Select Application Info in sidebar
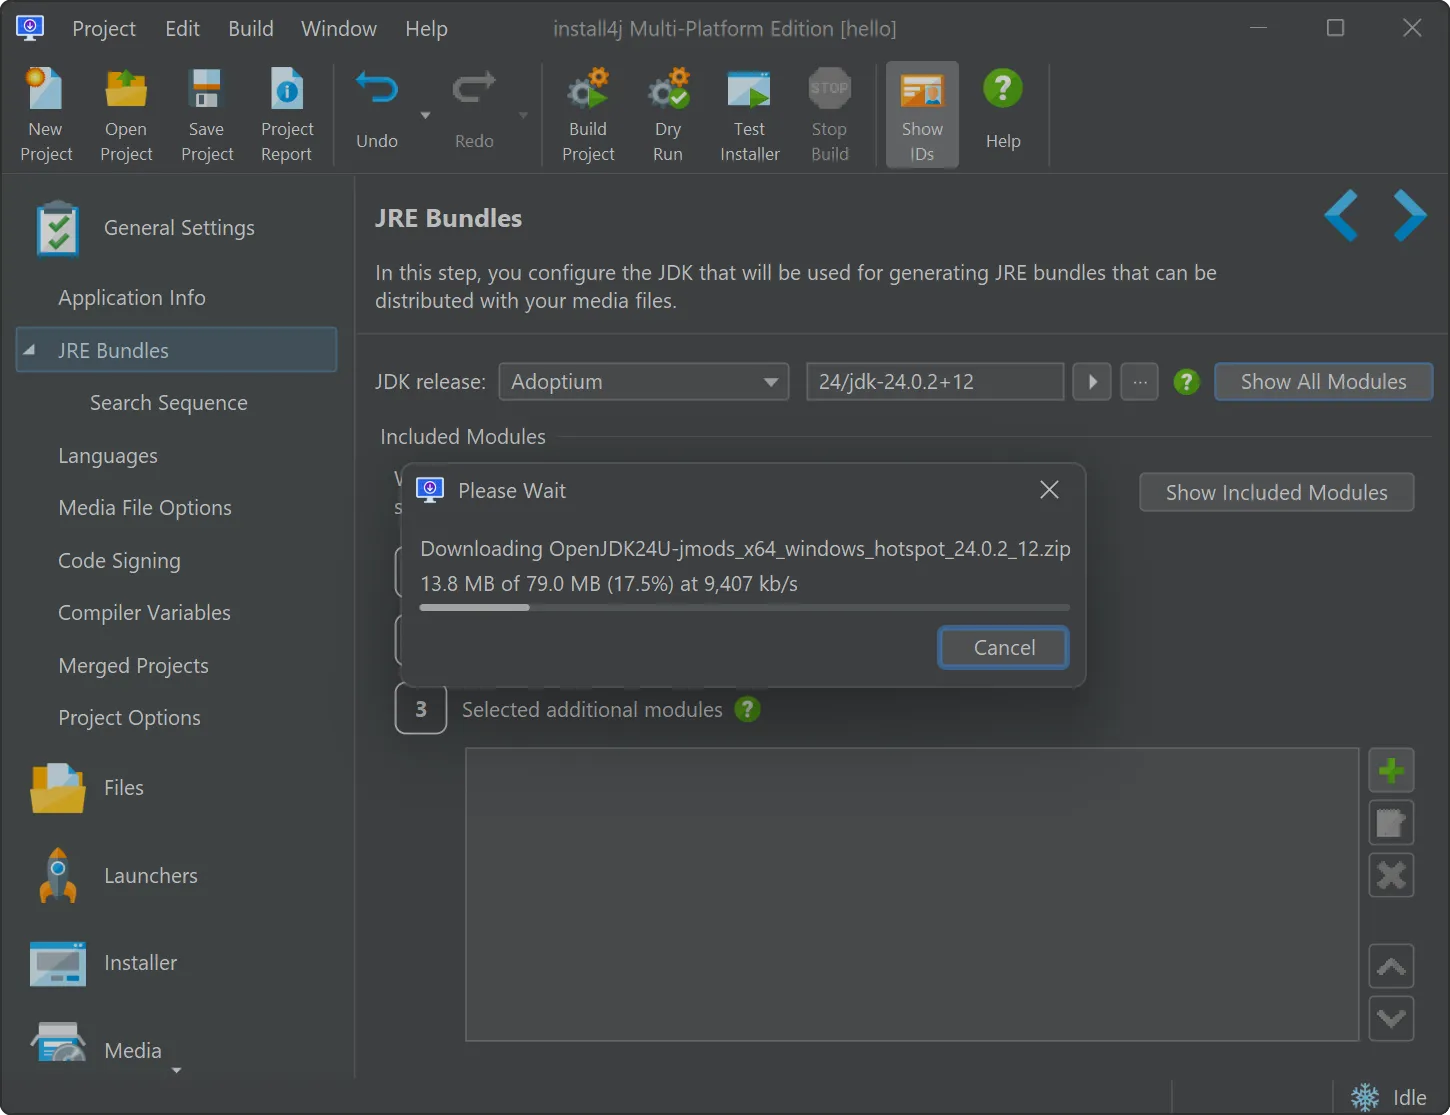This screenshot has height=1115, width=1450. click(132, 298)
